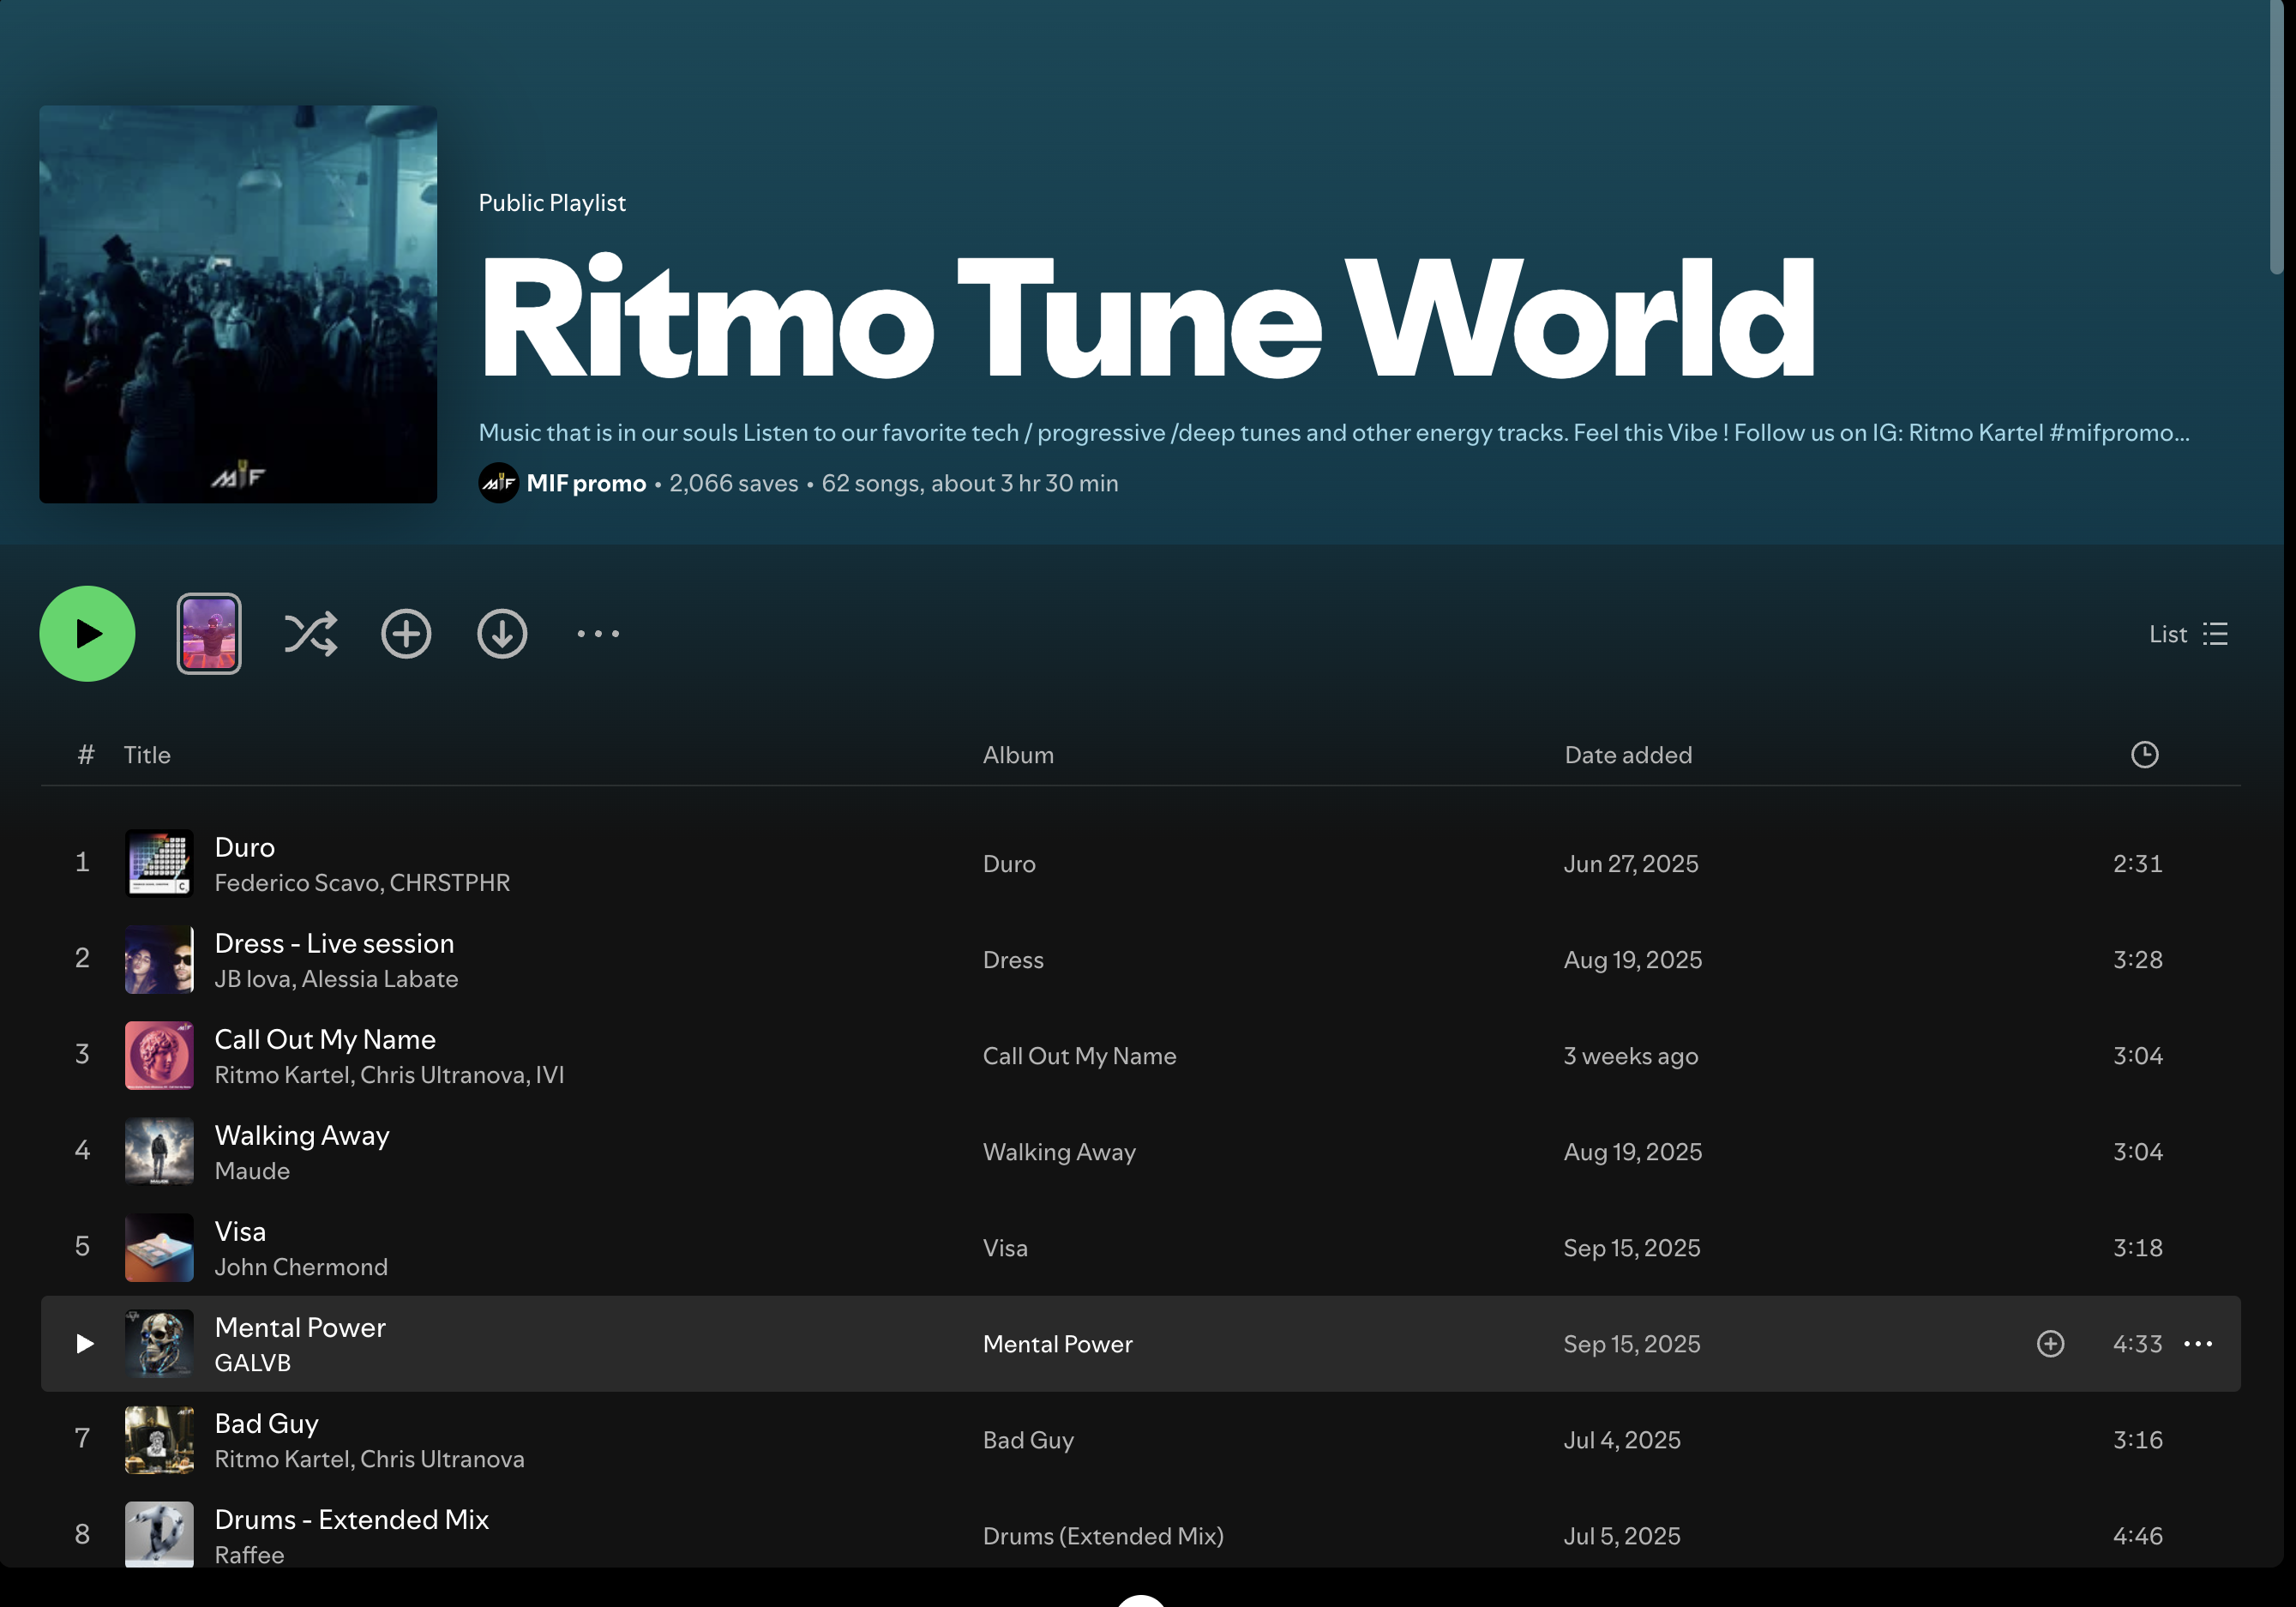
Task: Save playlist to Your Library
Action: pos(406,634)
